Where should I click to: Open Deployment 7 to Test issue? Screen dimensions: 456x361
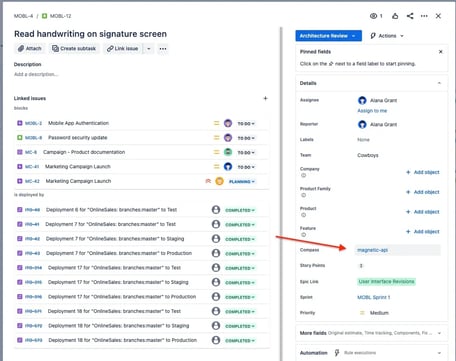110,224
